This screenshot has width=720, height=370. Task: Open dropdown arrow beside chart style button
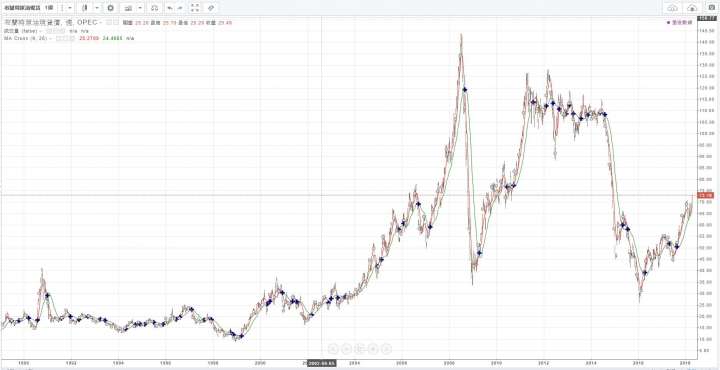pyautogui.click(x=96, y=8)
